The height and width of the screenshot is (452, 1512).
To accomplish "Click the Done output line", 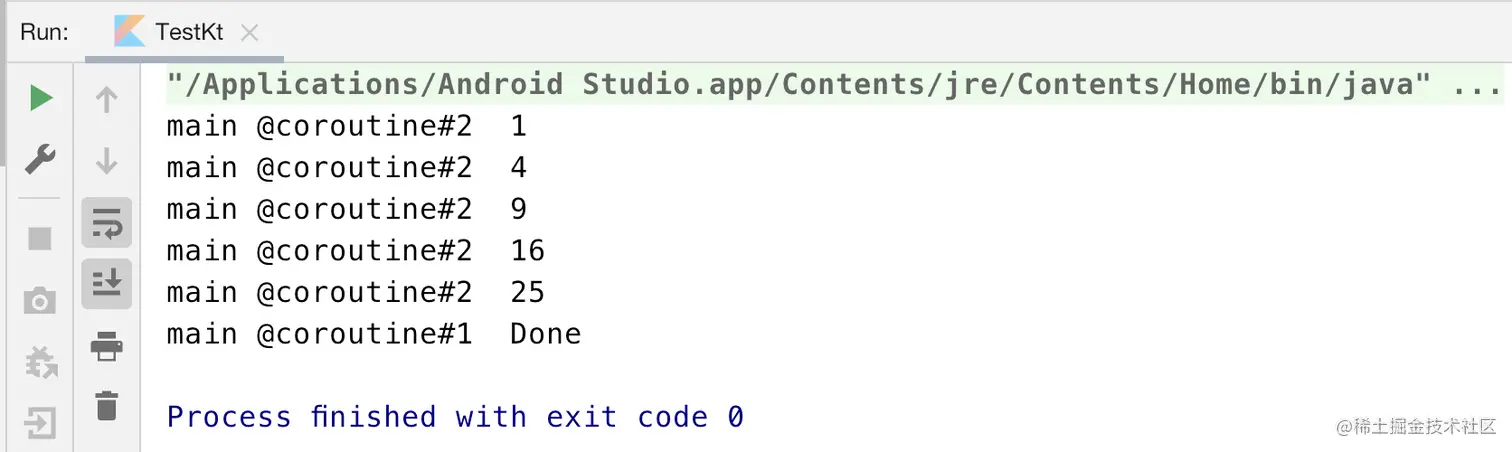I will pyautogui.click(x=374, y=333).
